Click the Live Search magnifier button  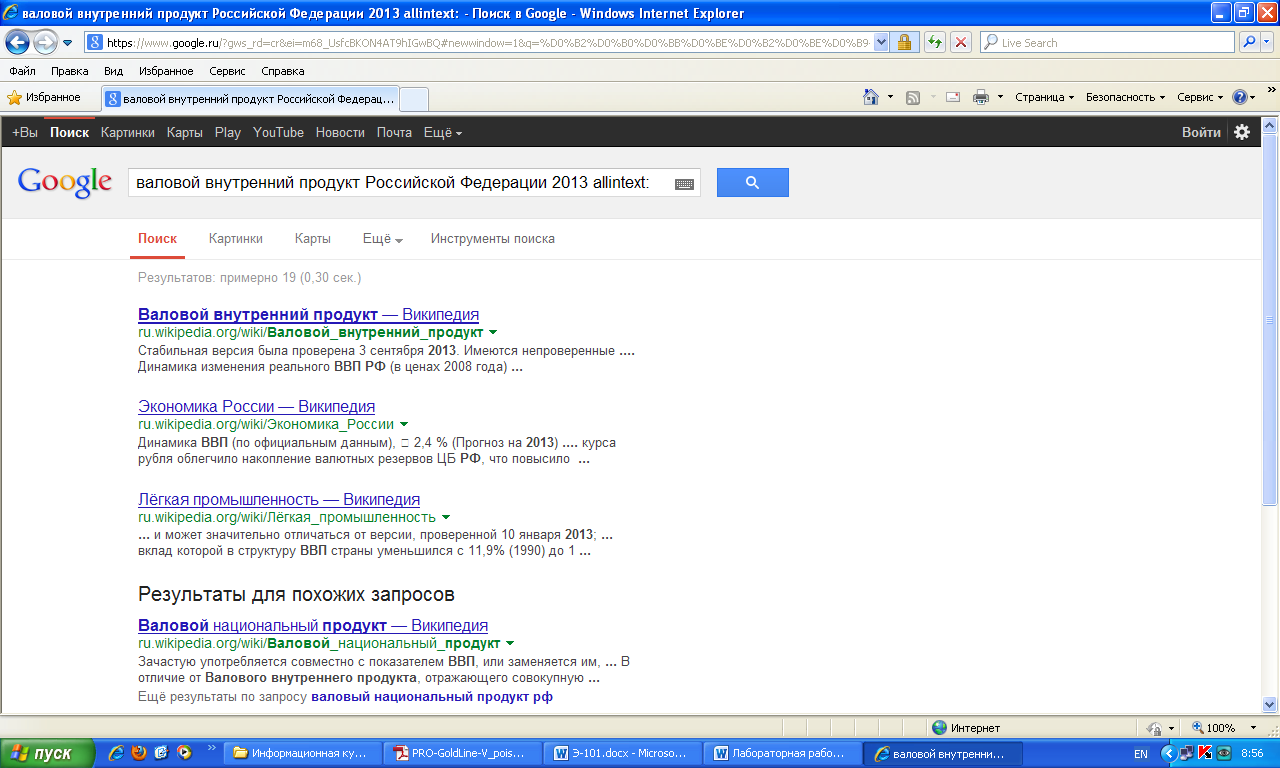1249,43
